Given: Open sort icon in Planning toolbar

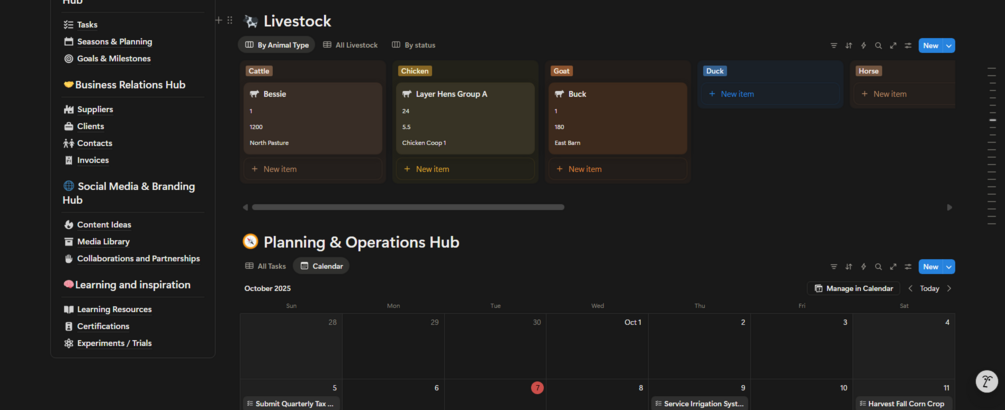Looking at the screenshot, I should pyautogui.click(x=849, y=266).
